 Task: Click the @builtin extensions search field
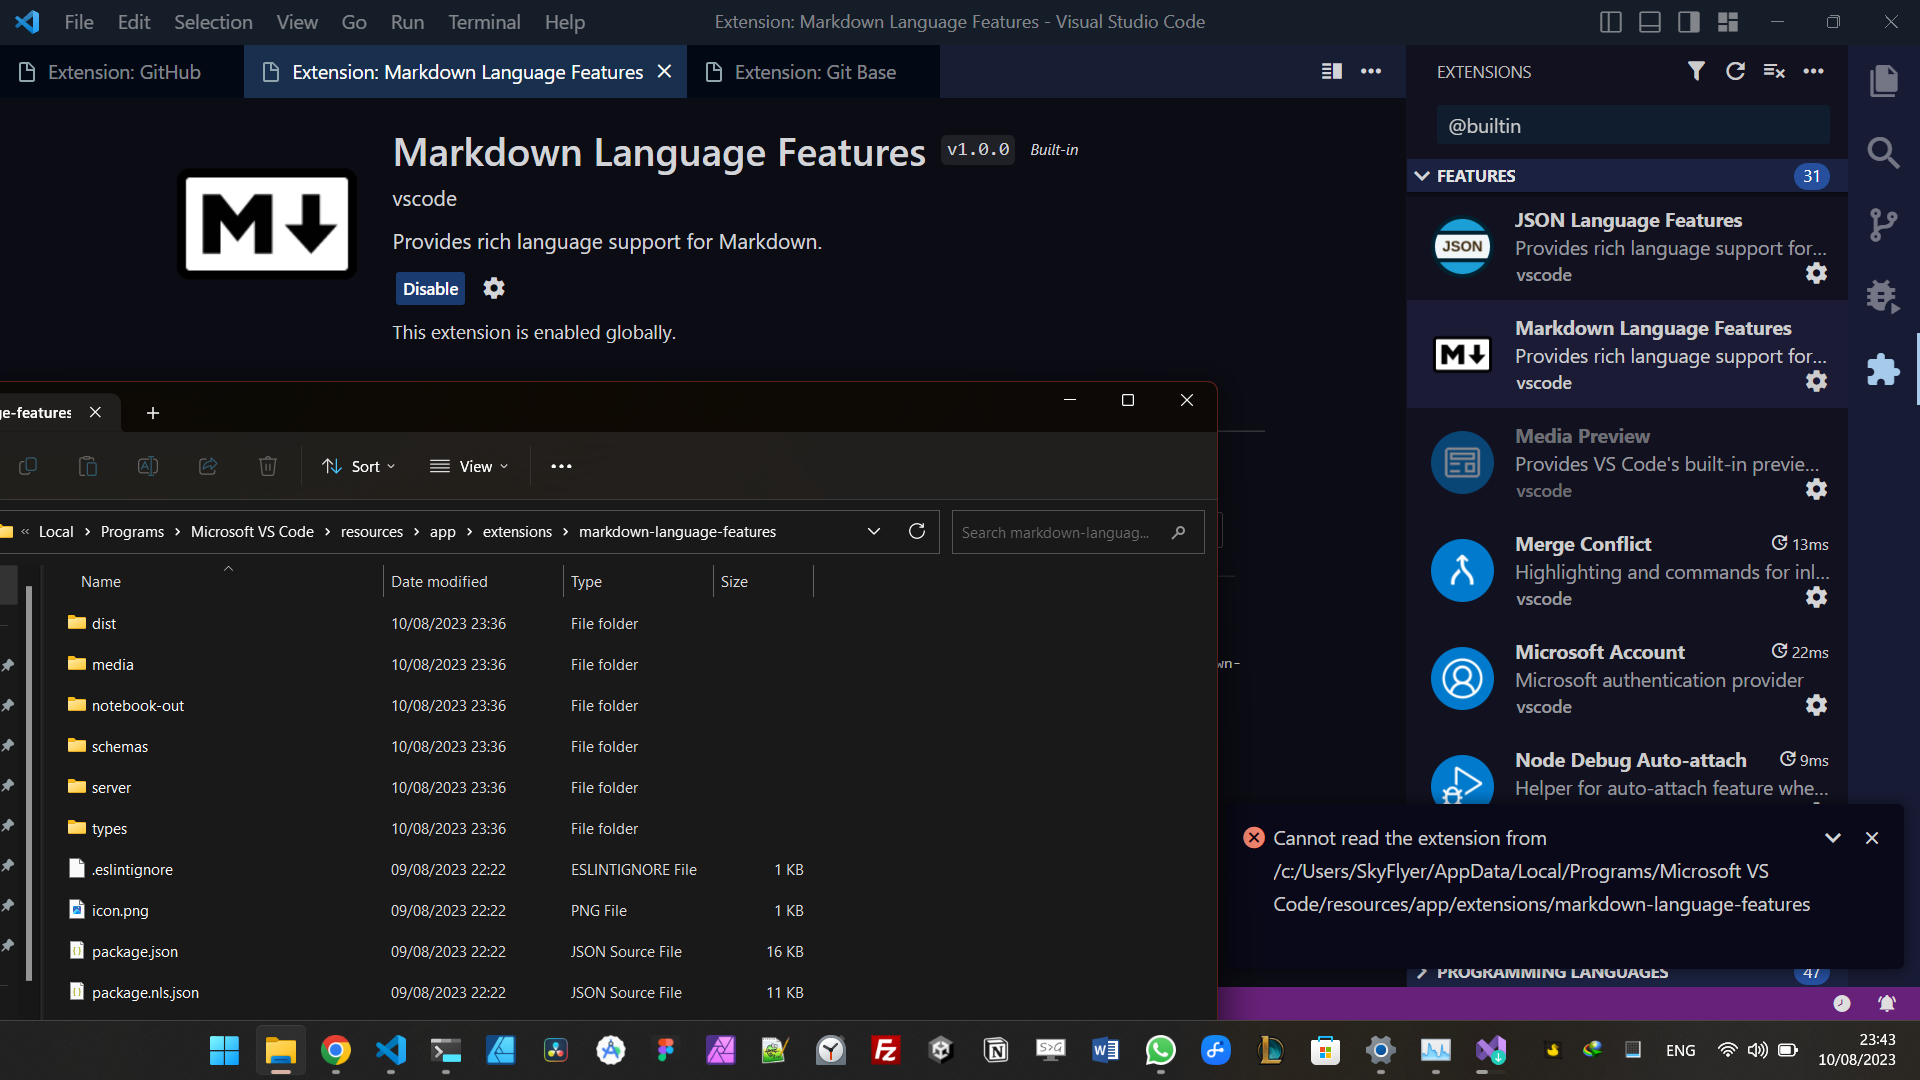click(x=1632, y=126)
